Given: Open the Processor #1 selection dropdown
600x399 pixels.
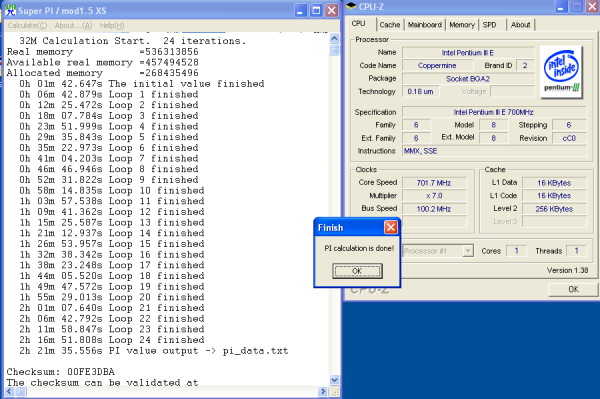Looking at the screenshot, I should (467, 251).
